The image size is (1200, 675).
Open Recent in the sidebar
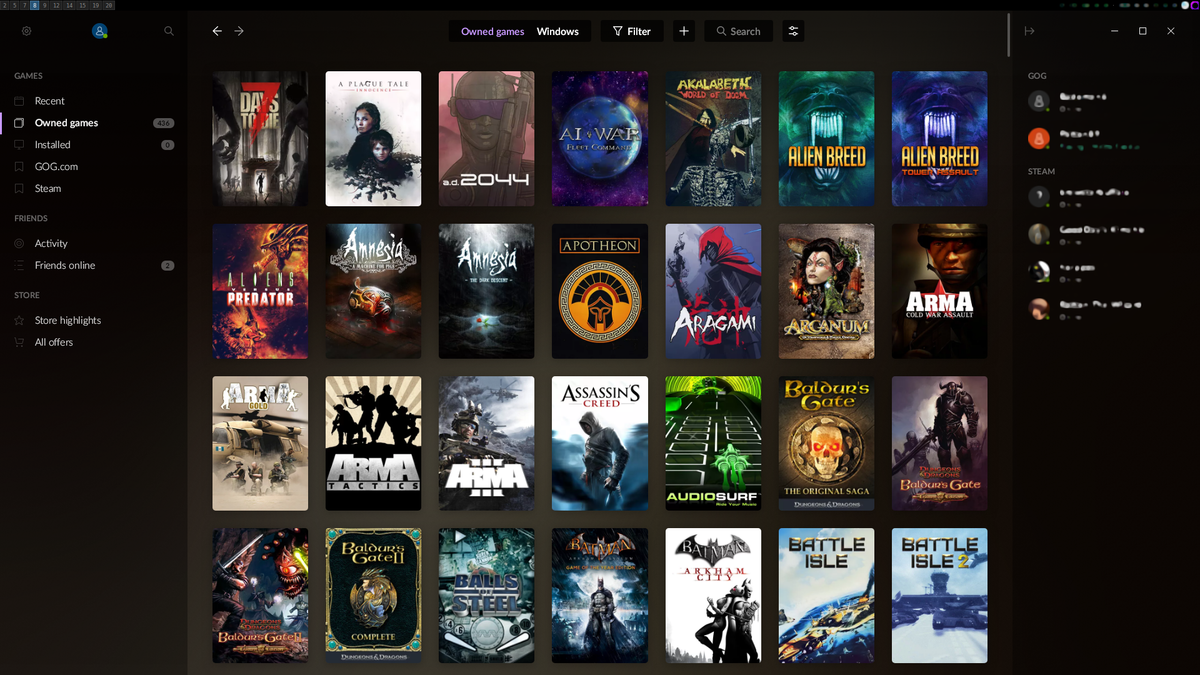click(49, 101)
